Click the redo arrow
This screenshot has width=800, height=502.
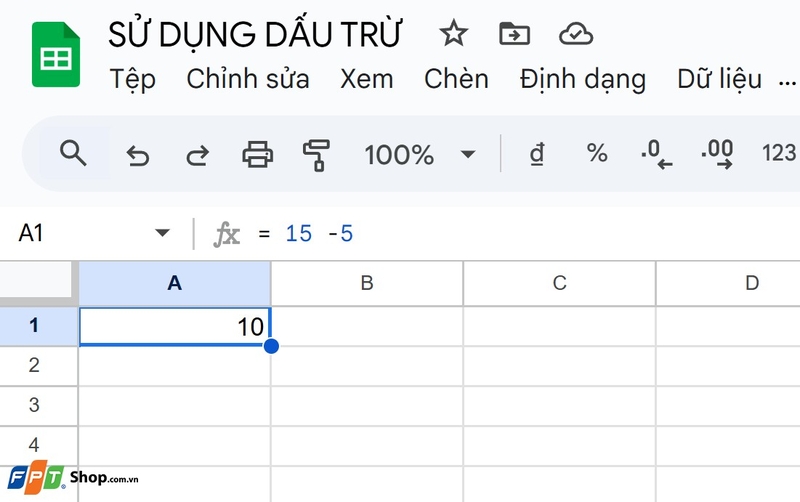pos(197,155)
